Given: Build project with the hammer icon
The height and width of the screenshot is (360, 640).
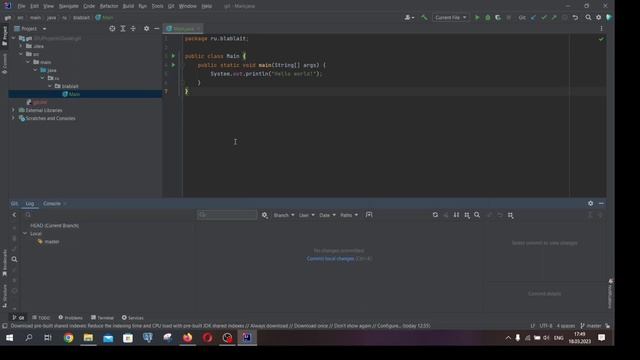Looking at the screenshot, I should 424,18.
